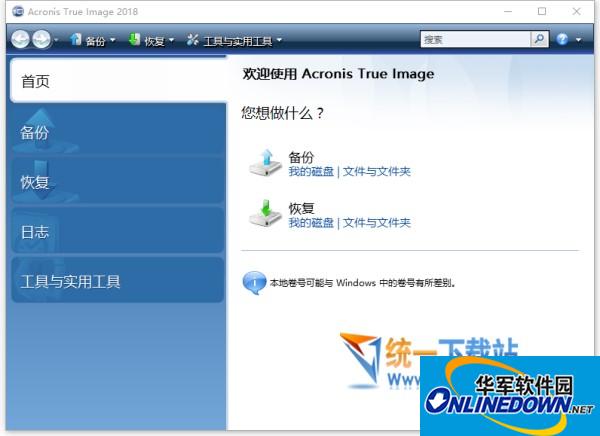
Task: Click the 工具与实用工具 toolbar icon
Action: click(193, 39)
